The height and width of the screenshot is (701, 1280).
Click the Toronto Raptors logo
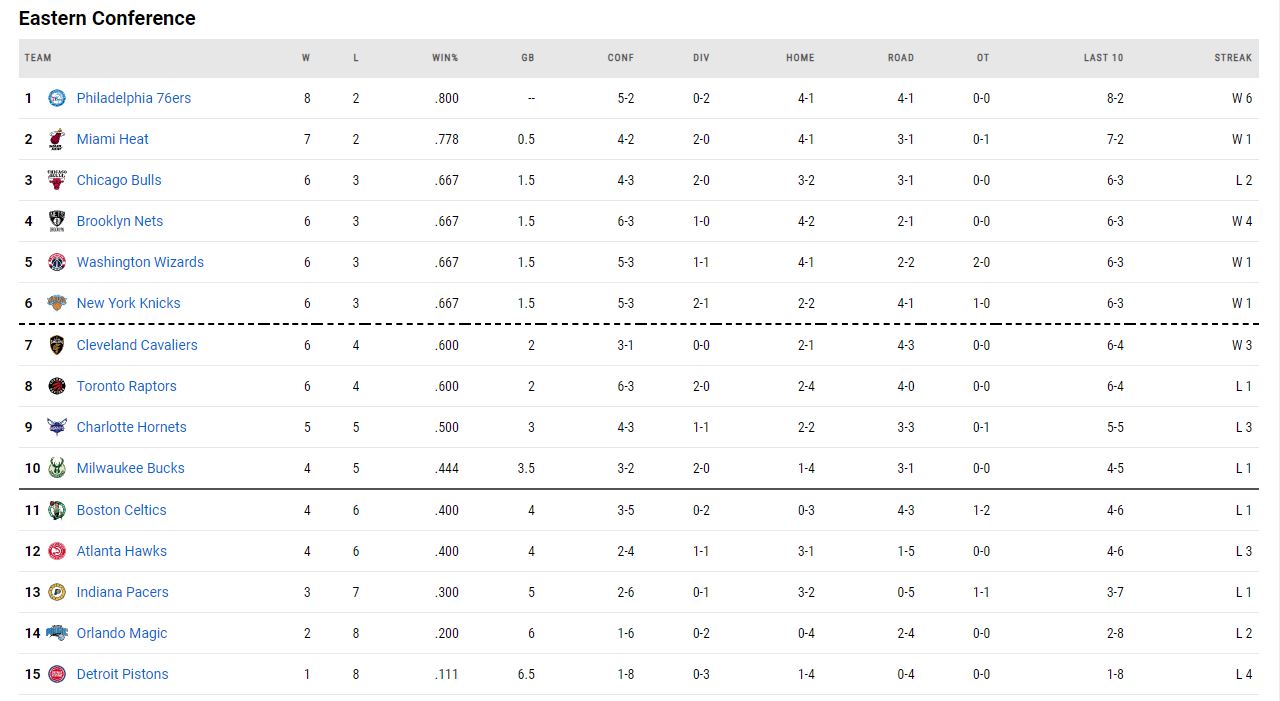(57, 386)
